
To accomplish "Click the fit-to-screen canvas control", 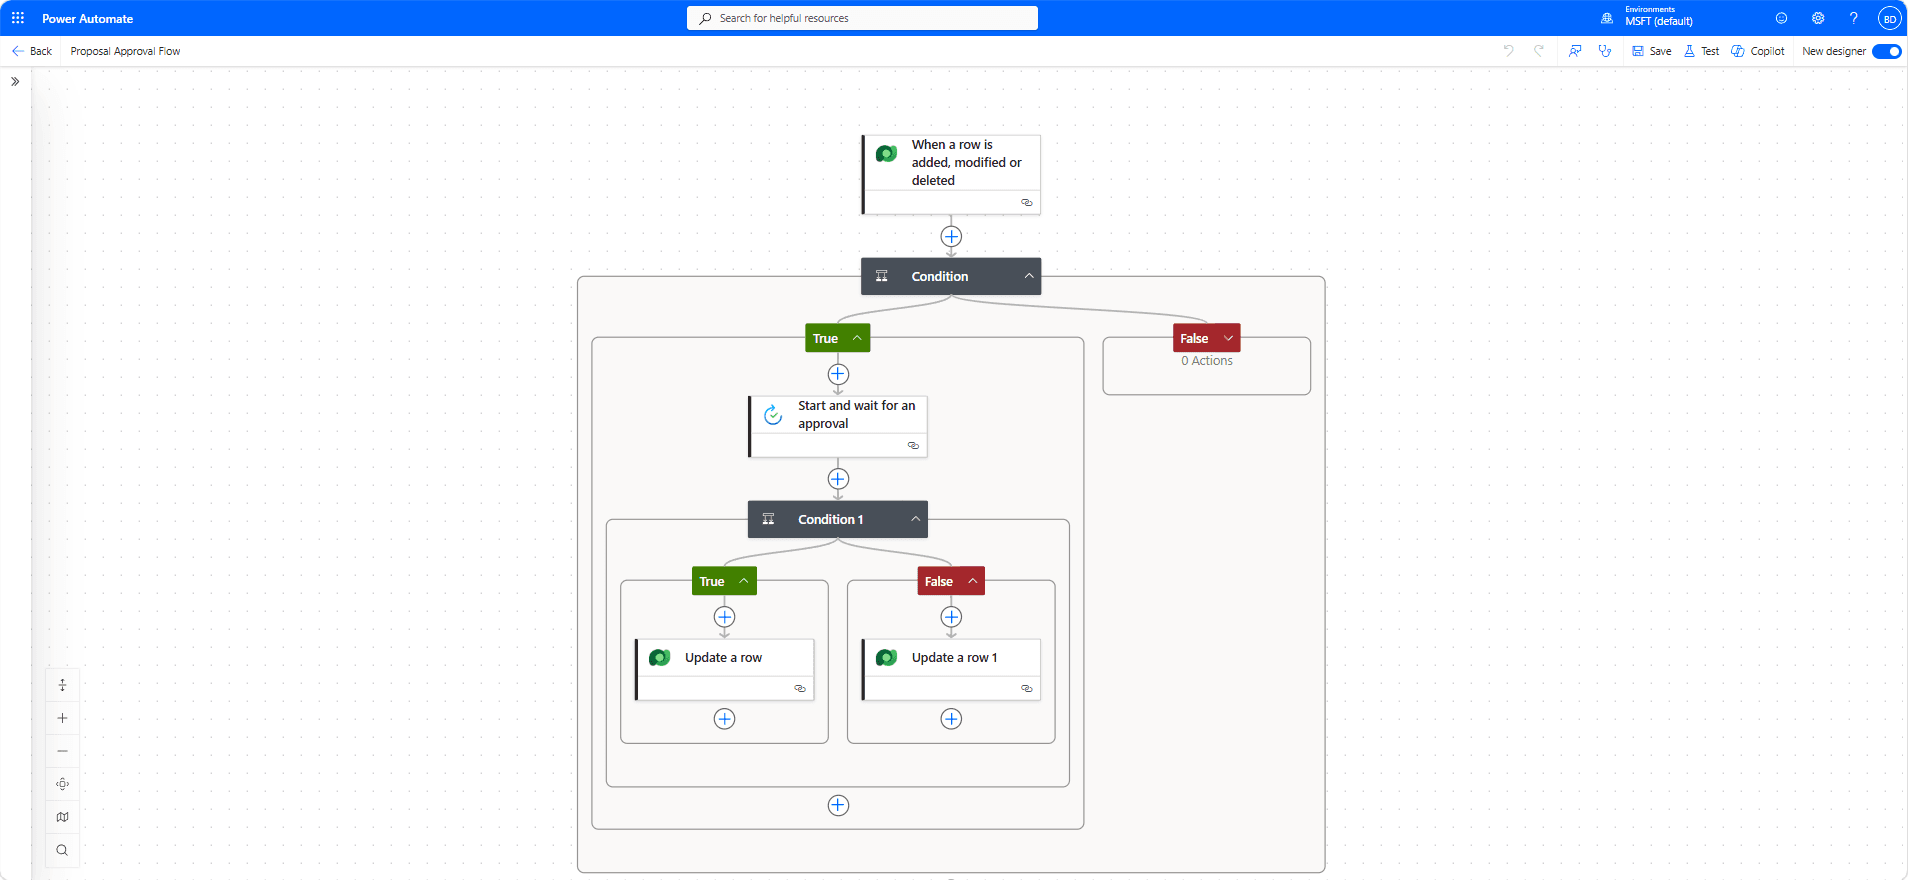I will pos(62,784).
